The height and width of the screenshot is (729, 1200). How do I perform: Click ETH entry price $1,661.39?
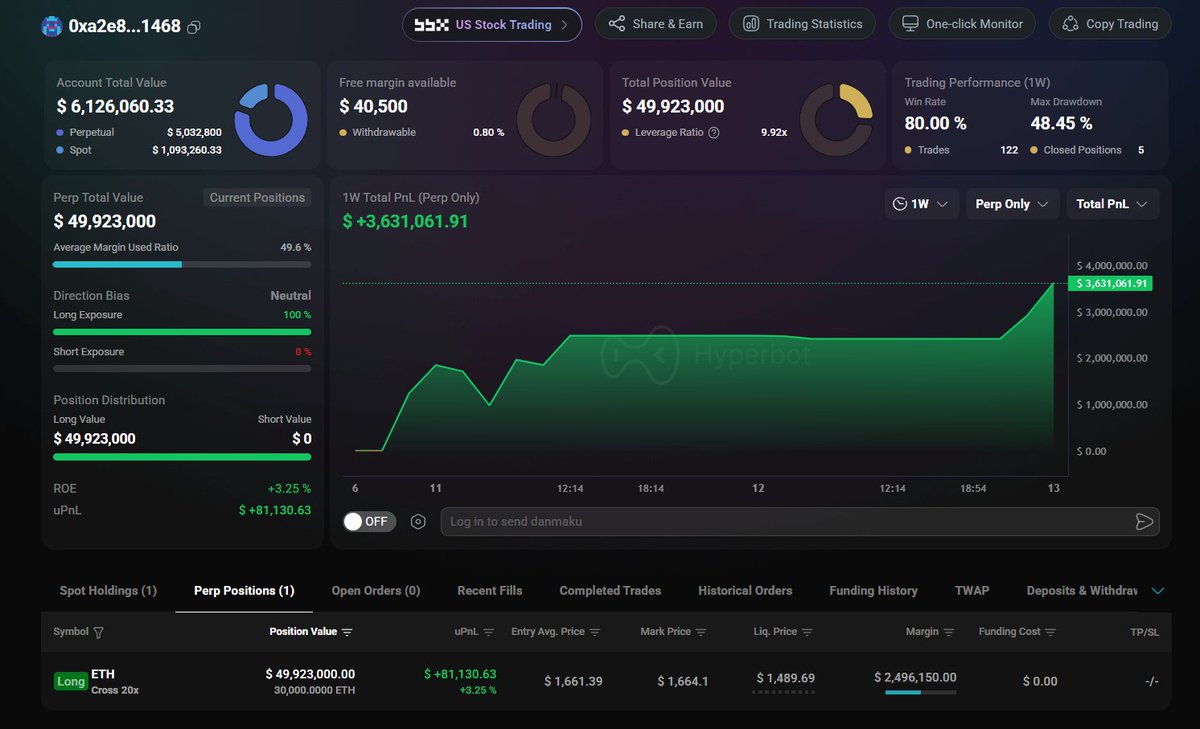point(573,681)
